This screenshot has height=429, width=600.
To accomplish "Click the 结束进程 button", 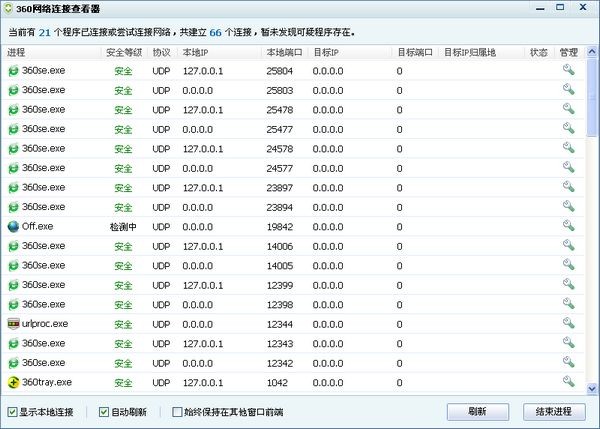I will (553, 411).
